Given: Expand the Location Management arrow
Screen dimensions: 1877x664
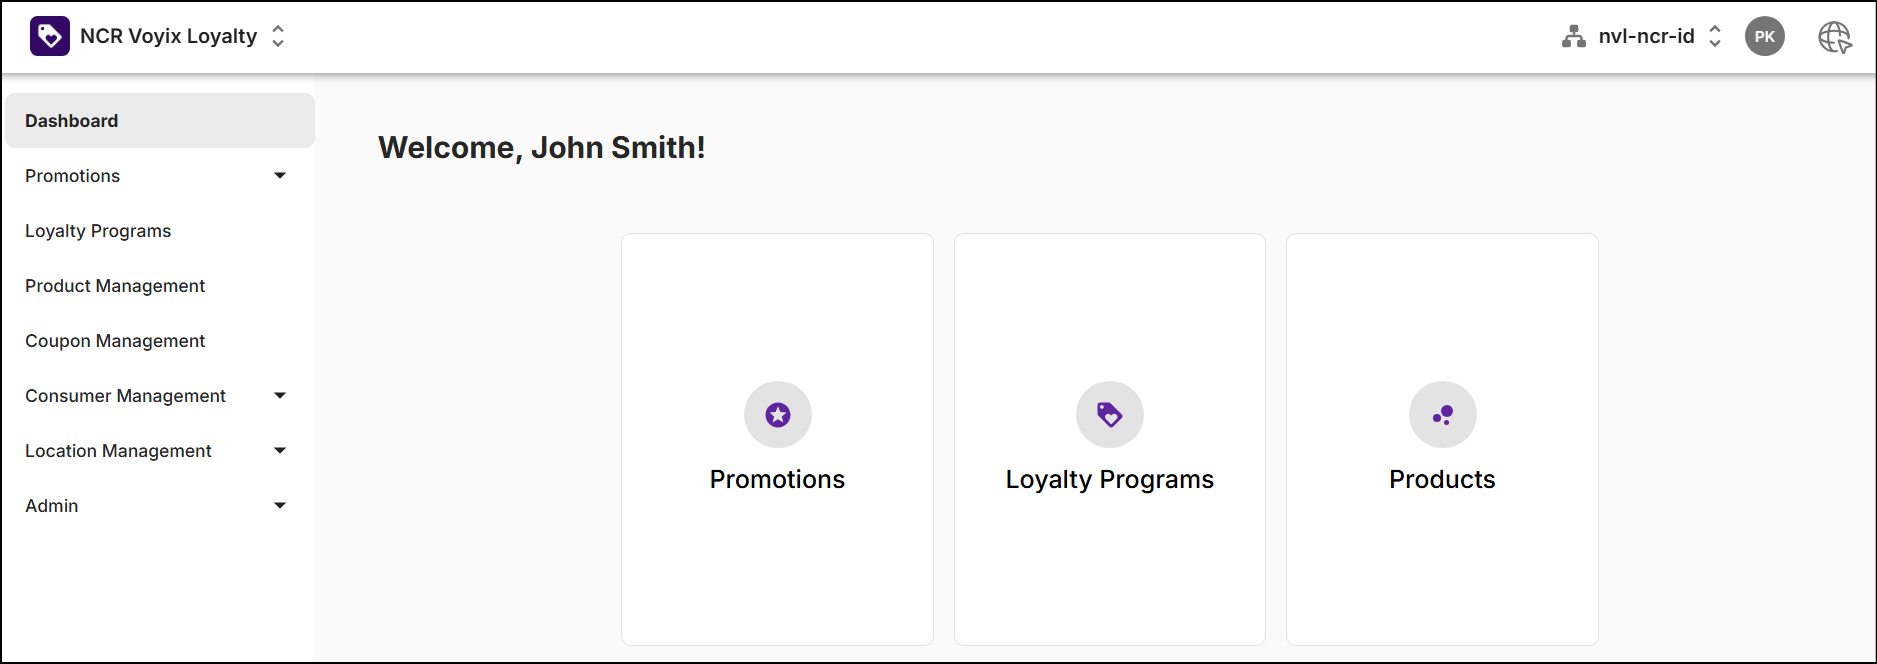Looking at the screenshot, I should [280, 451].
